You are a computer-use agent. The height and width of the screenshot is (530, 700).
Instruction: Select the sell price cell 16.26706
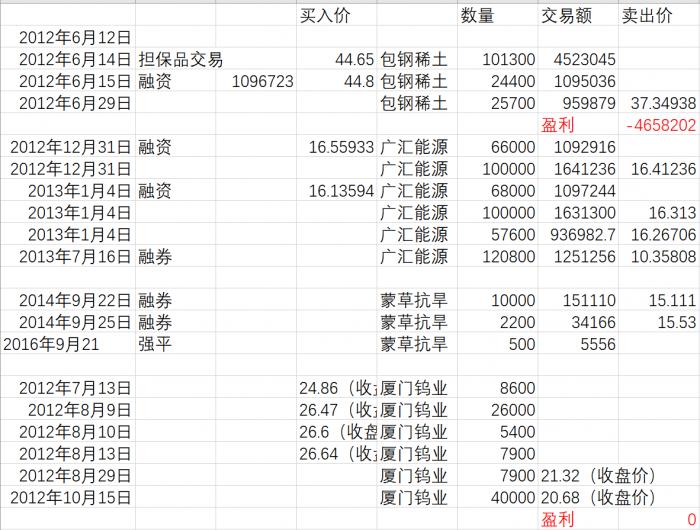659,234
